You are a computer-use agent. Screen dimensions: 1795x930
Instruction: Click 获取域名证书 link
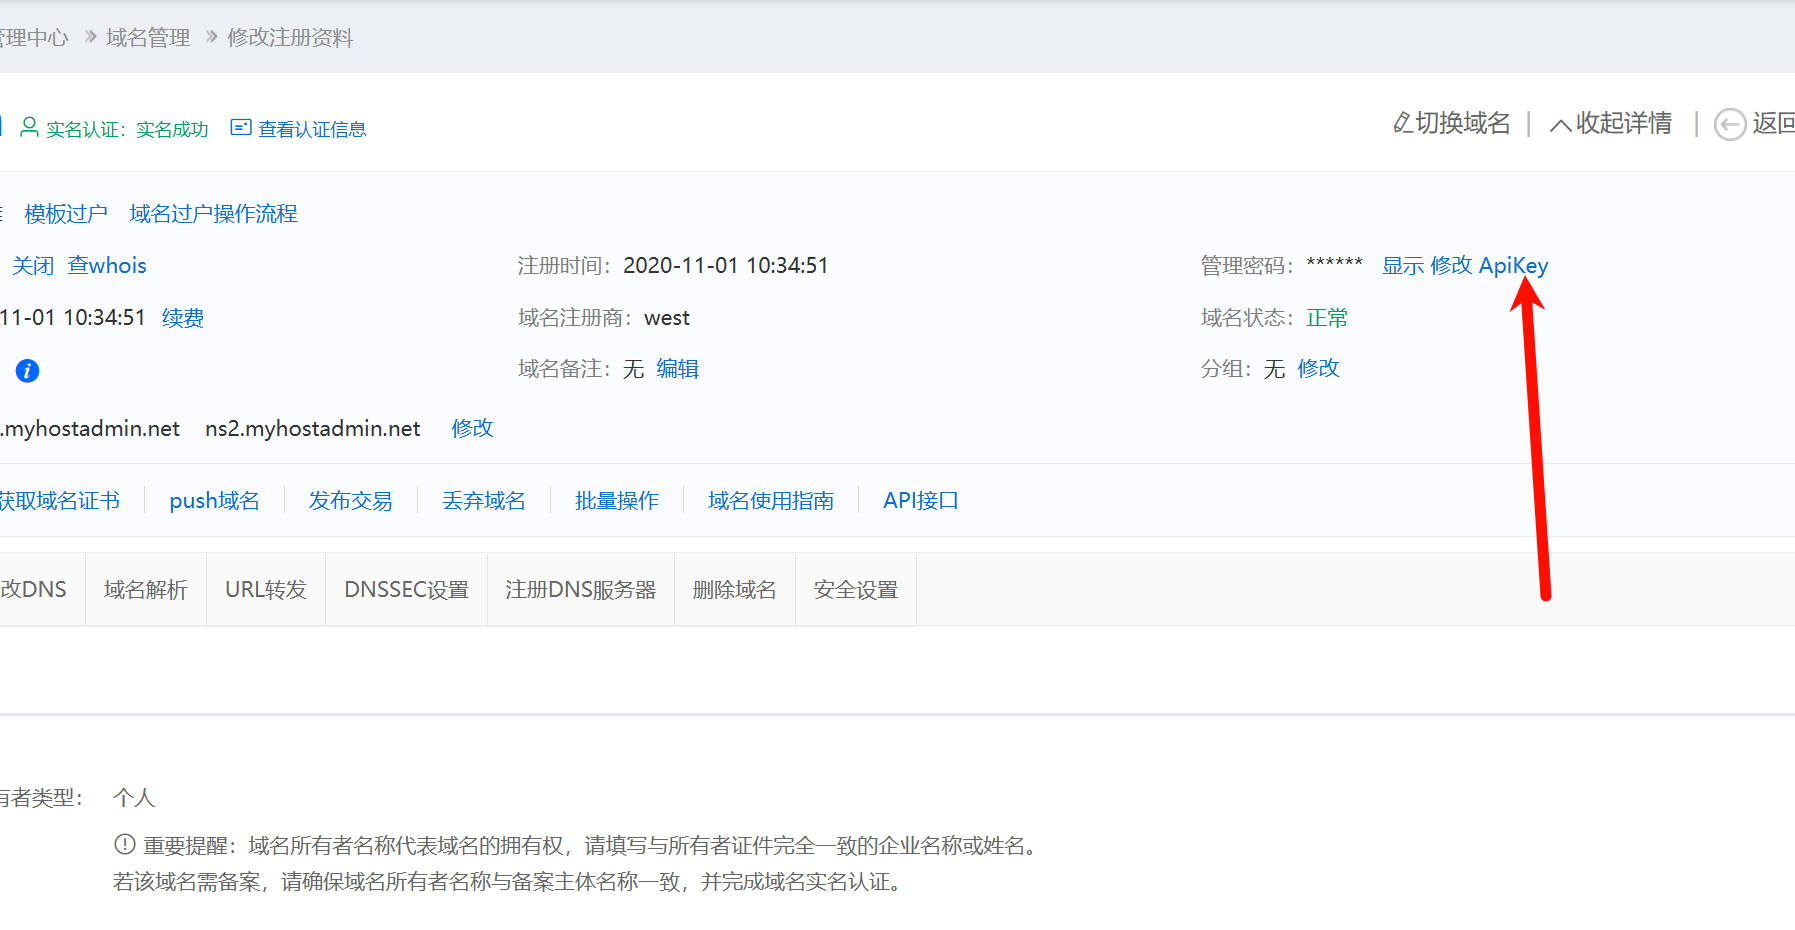click(x=59, y=501)
